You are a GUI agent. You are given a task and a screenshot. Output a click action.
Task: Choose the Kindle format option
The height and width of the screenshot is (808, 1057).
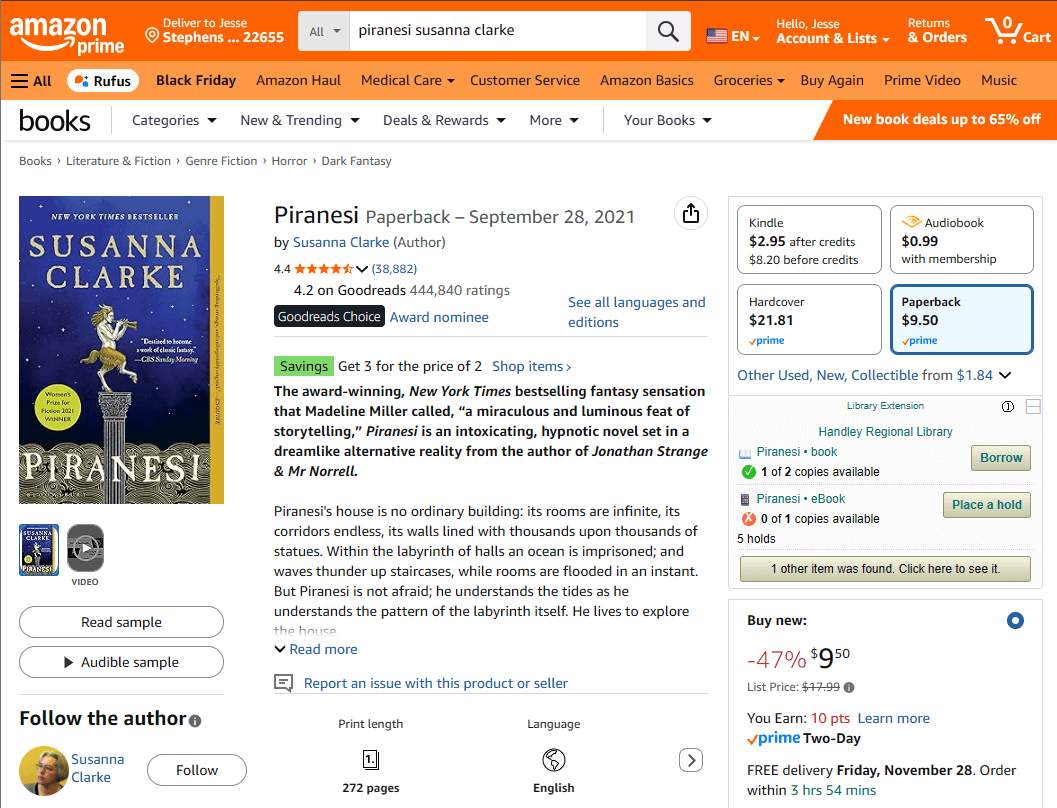click(809, 240)
